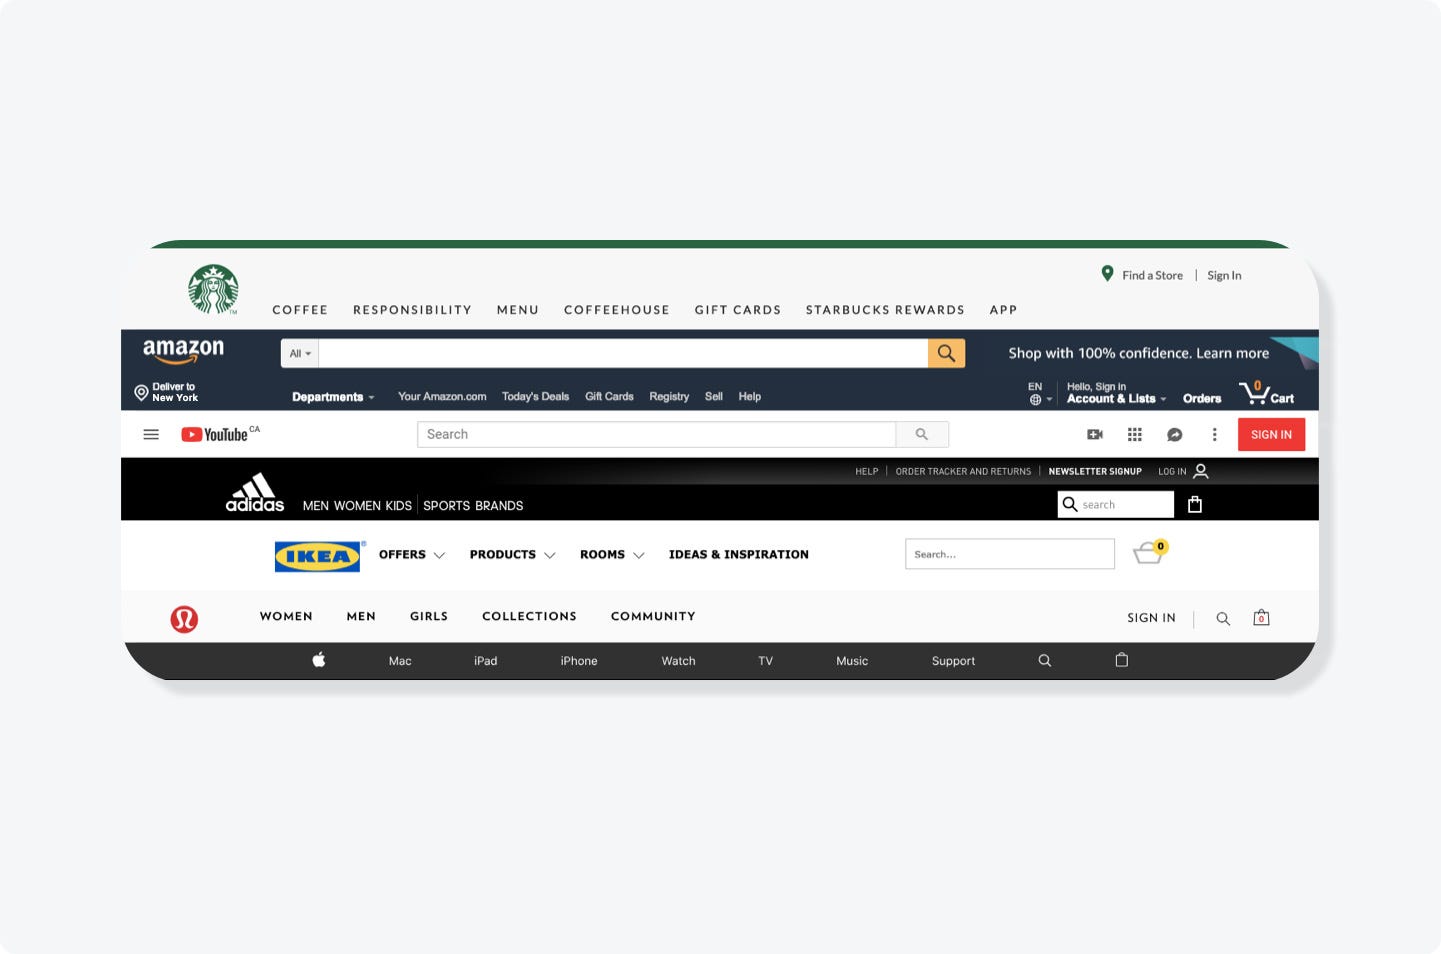The height and width of the screenshot is (954, 1441).
Task: Click the IKEA logo
Action: coord(317,556)
